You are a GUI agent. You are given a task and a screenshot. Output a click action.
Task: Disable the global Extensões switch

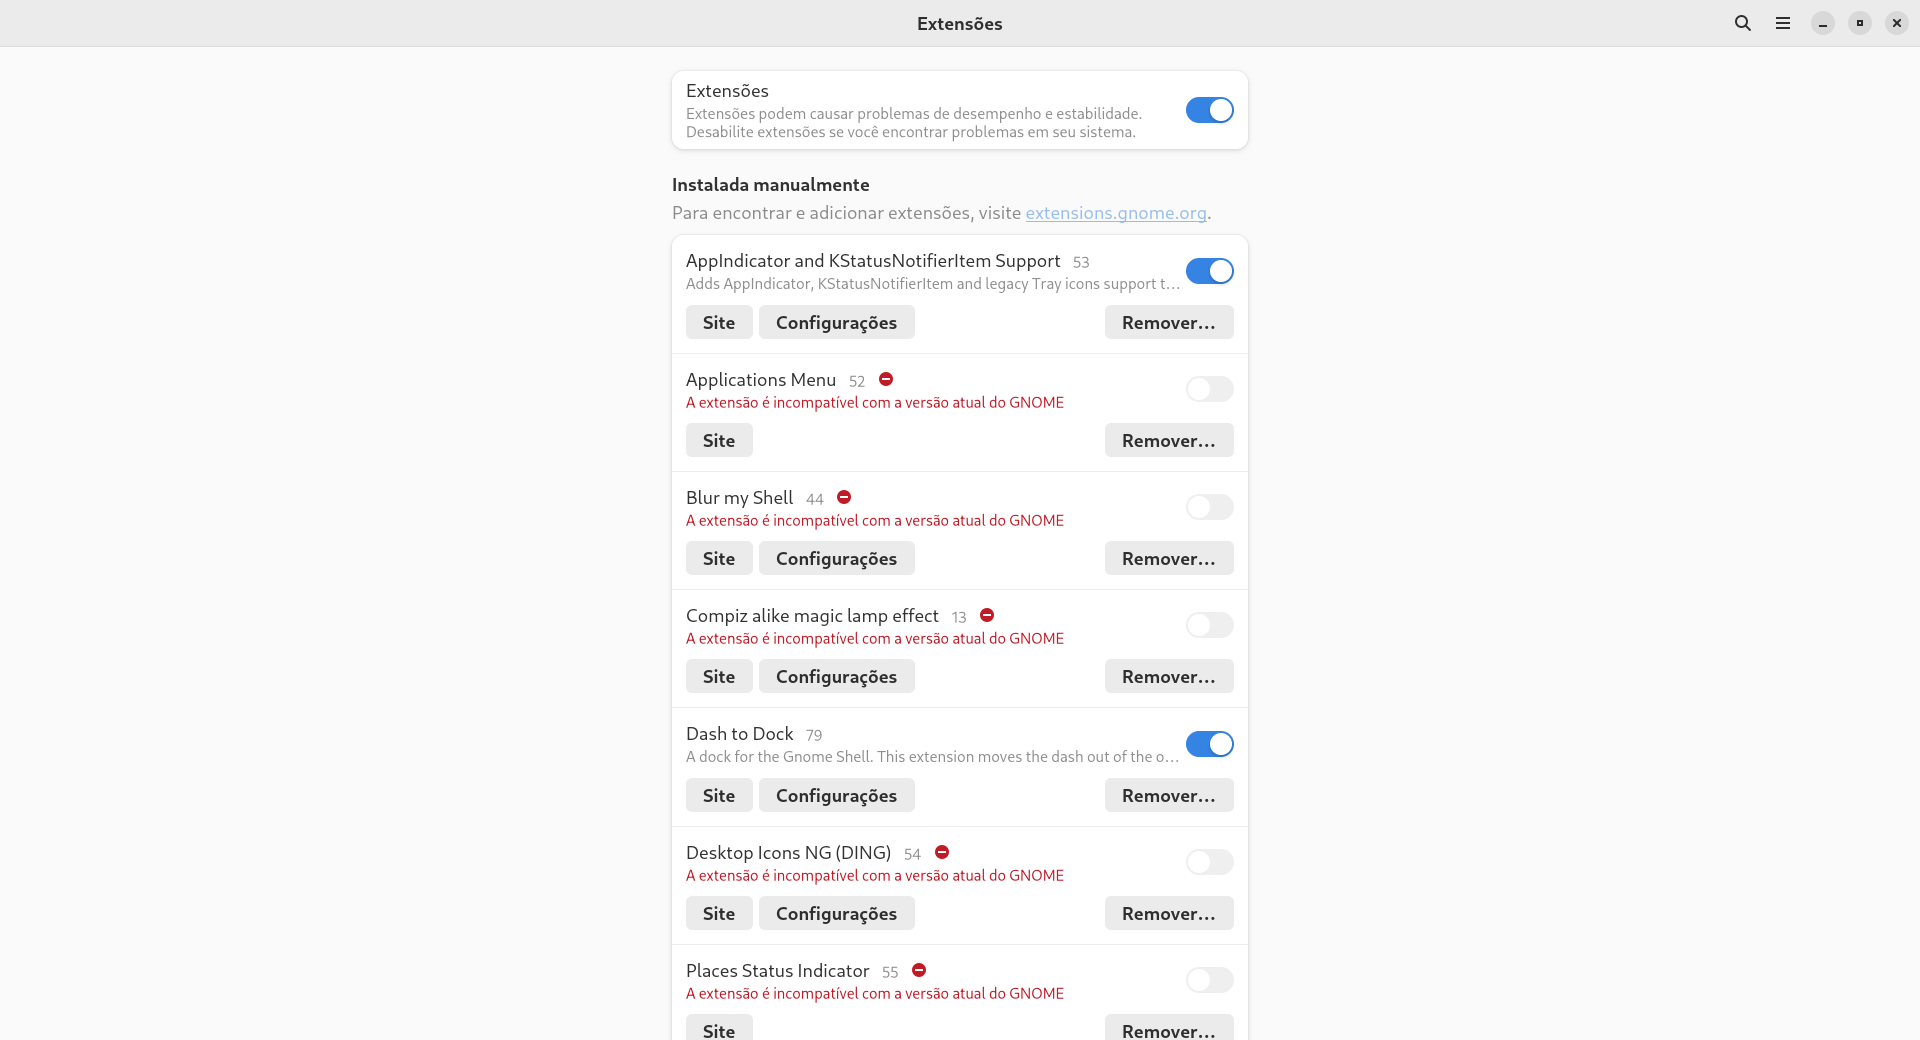(x=1209, y=110)
